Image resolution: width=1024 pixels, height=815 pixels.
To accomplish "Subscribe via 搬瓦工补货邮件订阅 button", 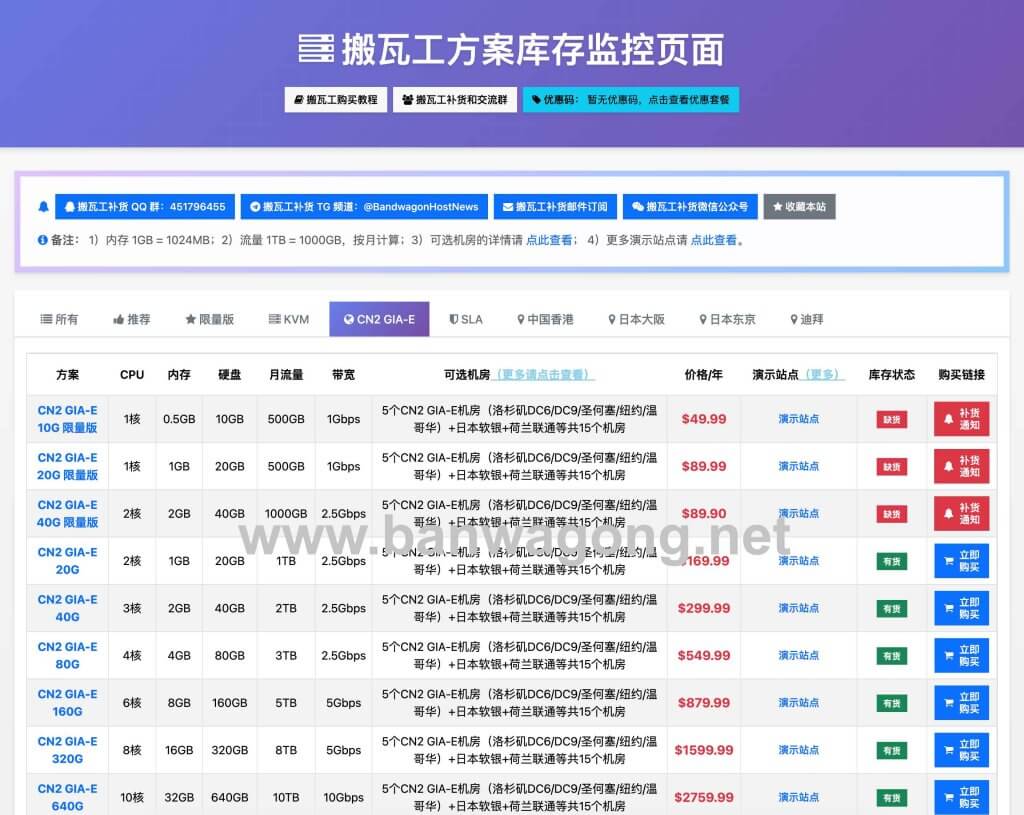I will click(555, 207).
